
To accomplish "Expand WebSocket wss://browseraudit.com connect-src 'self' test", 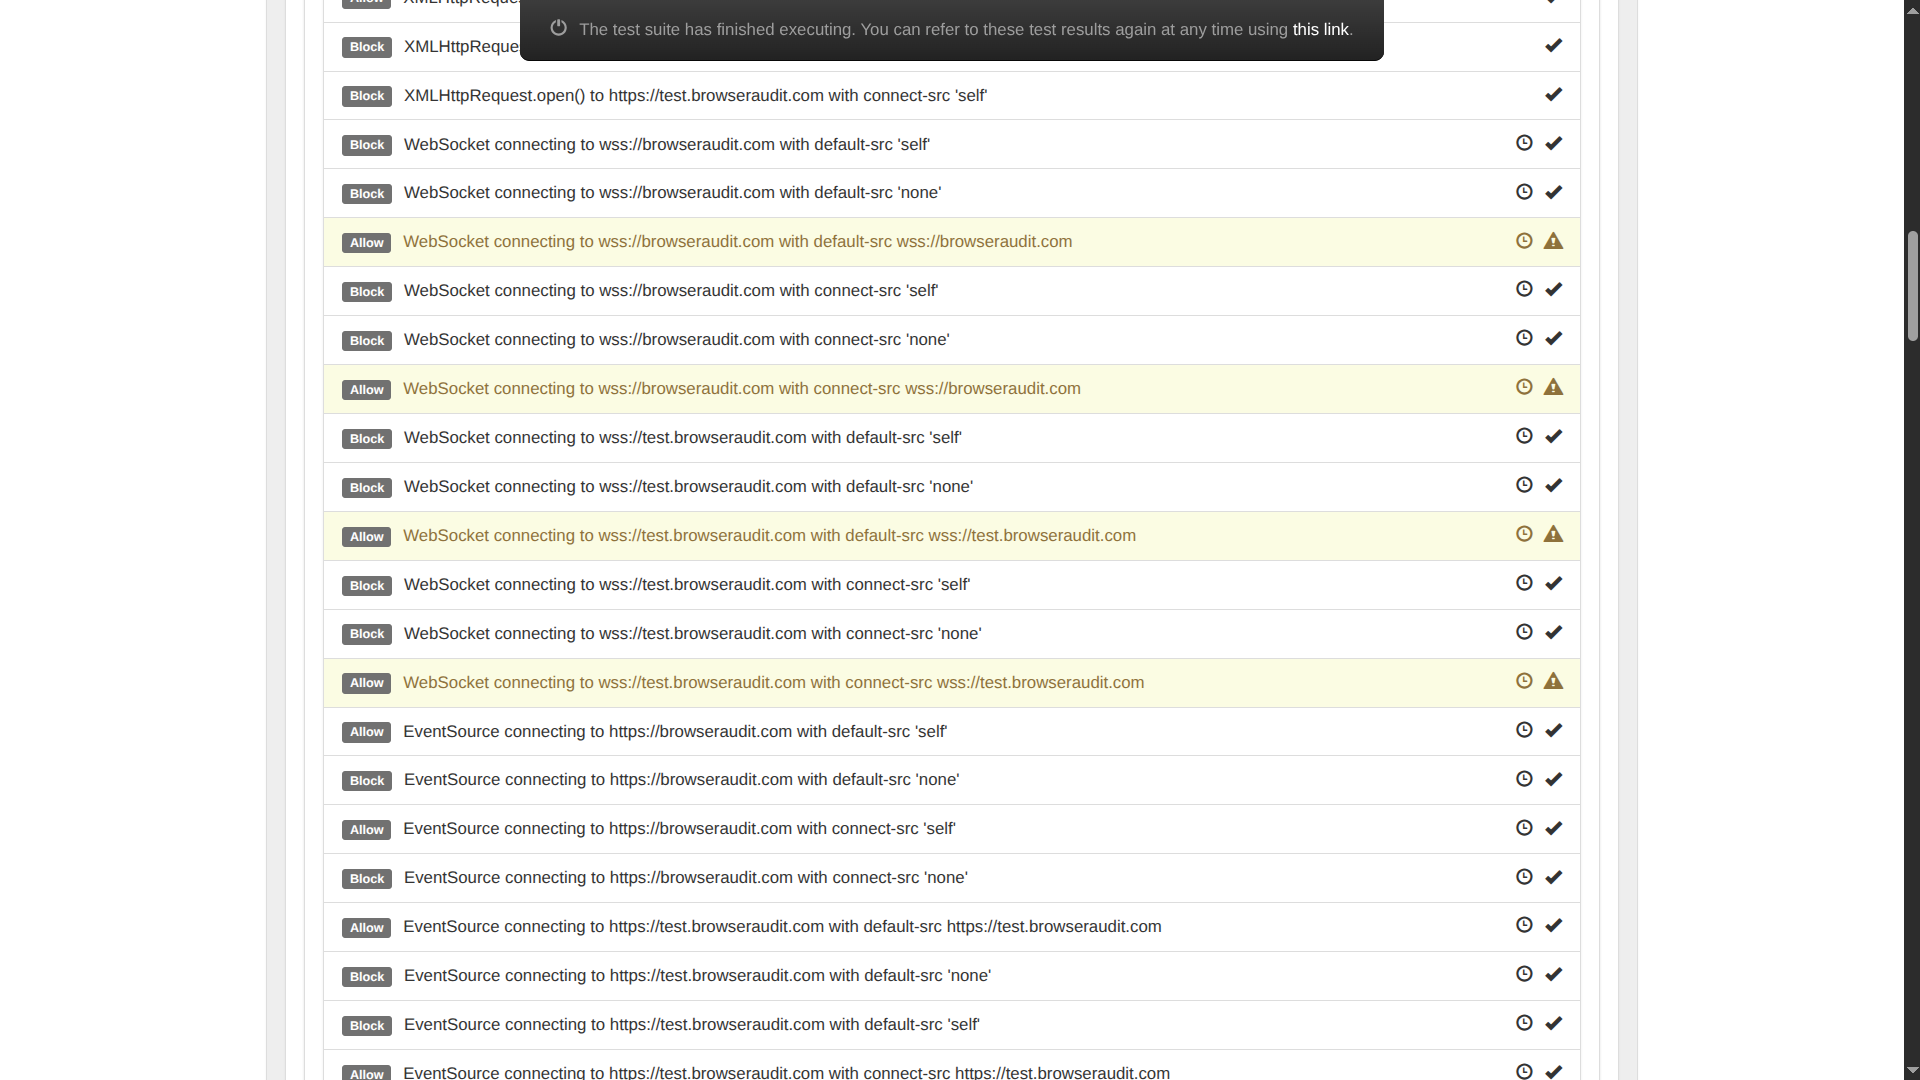I will [x=670, y=291].
